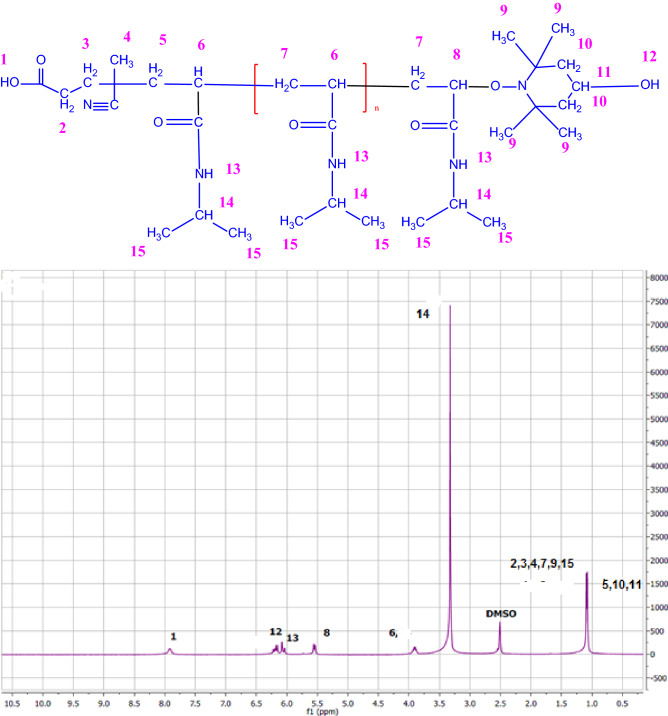Click the nitroxide N atom in the ring

pyautogui.click(x=522, y=86)
